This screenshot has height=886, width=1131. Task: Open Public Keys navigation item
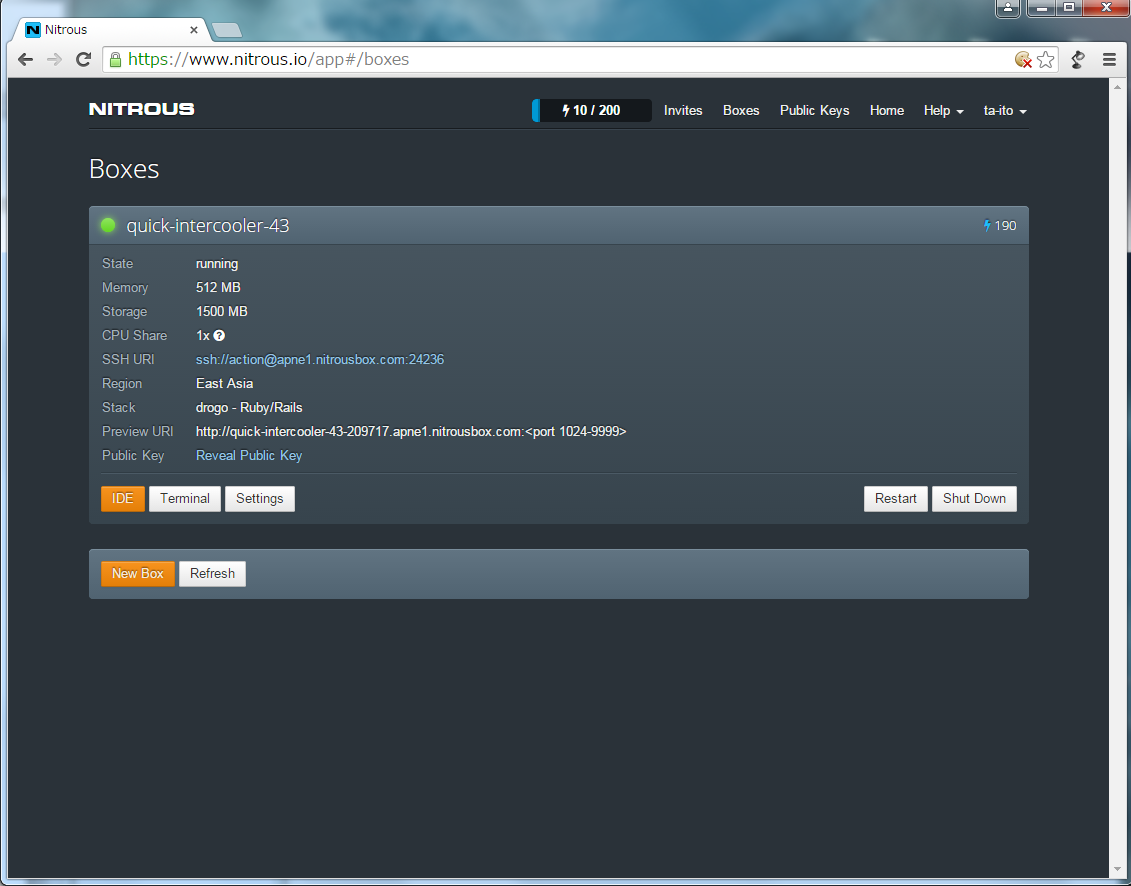coord(814,110)
